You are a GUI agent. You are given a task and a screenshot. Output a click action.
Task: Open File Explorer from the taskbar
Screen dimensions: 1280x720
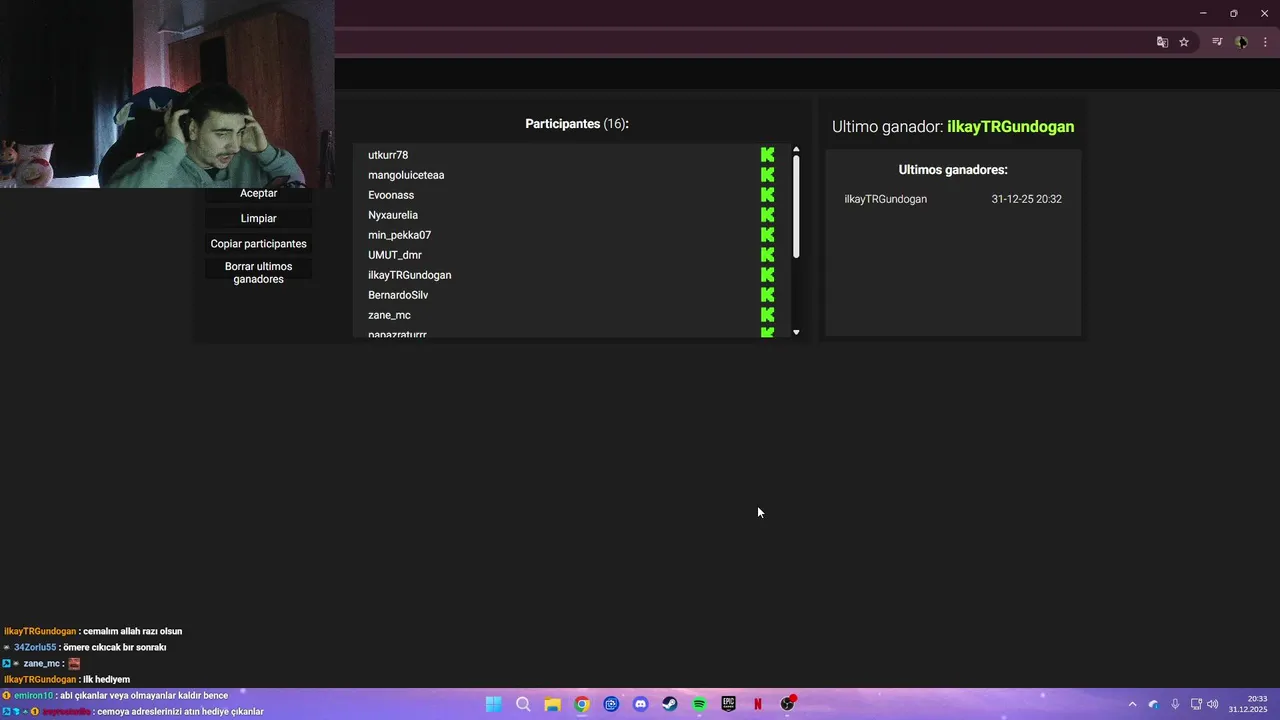[x=552, y=704]
